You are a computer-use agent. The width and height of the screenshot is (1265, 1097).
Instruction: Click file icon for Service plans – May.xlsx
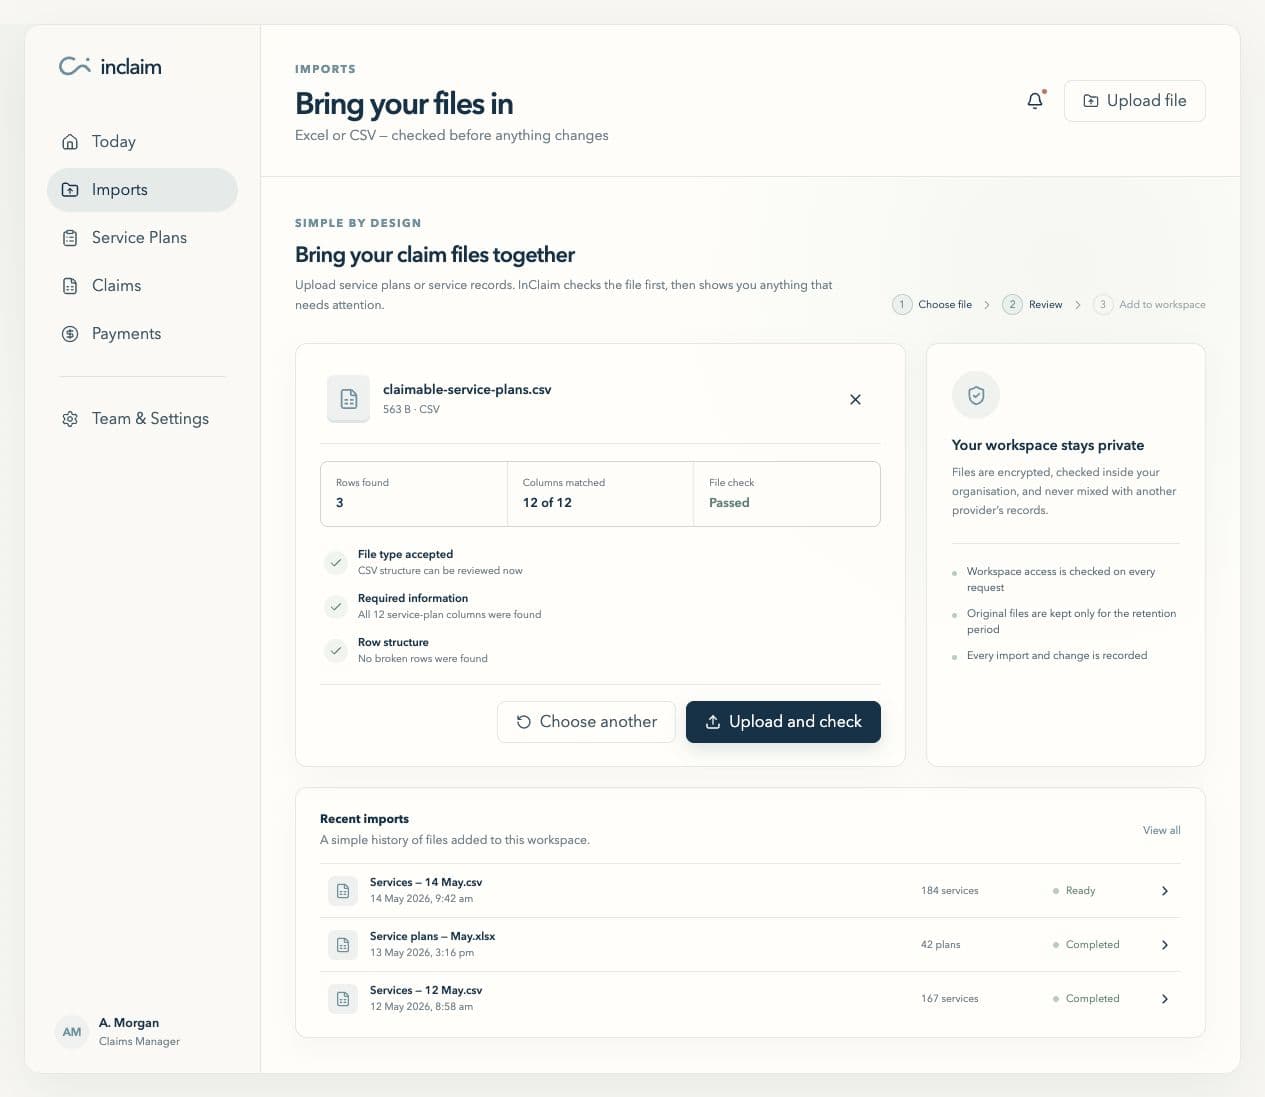tap(343, 944)
